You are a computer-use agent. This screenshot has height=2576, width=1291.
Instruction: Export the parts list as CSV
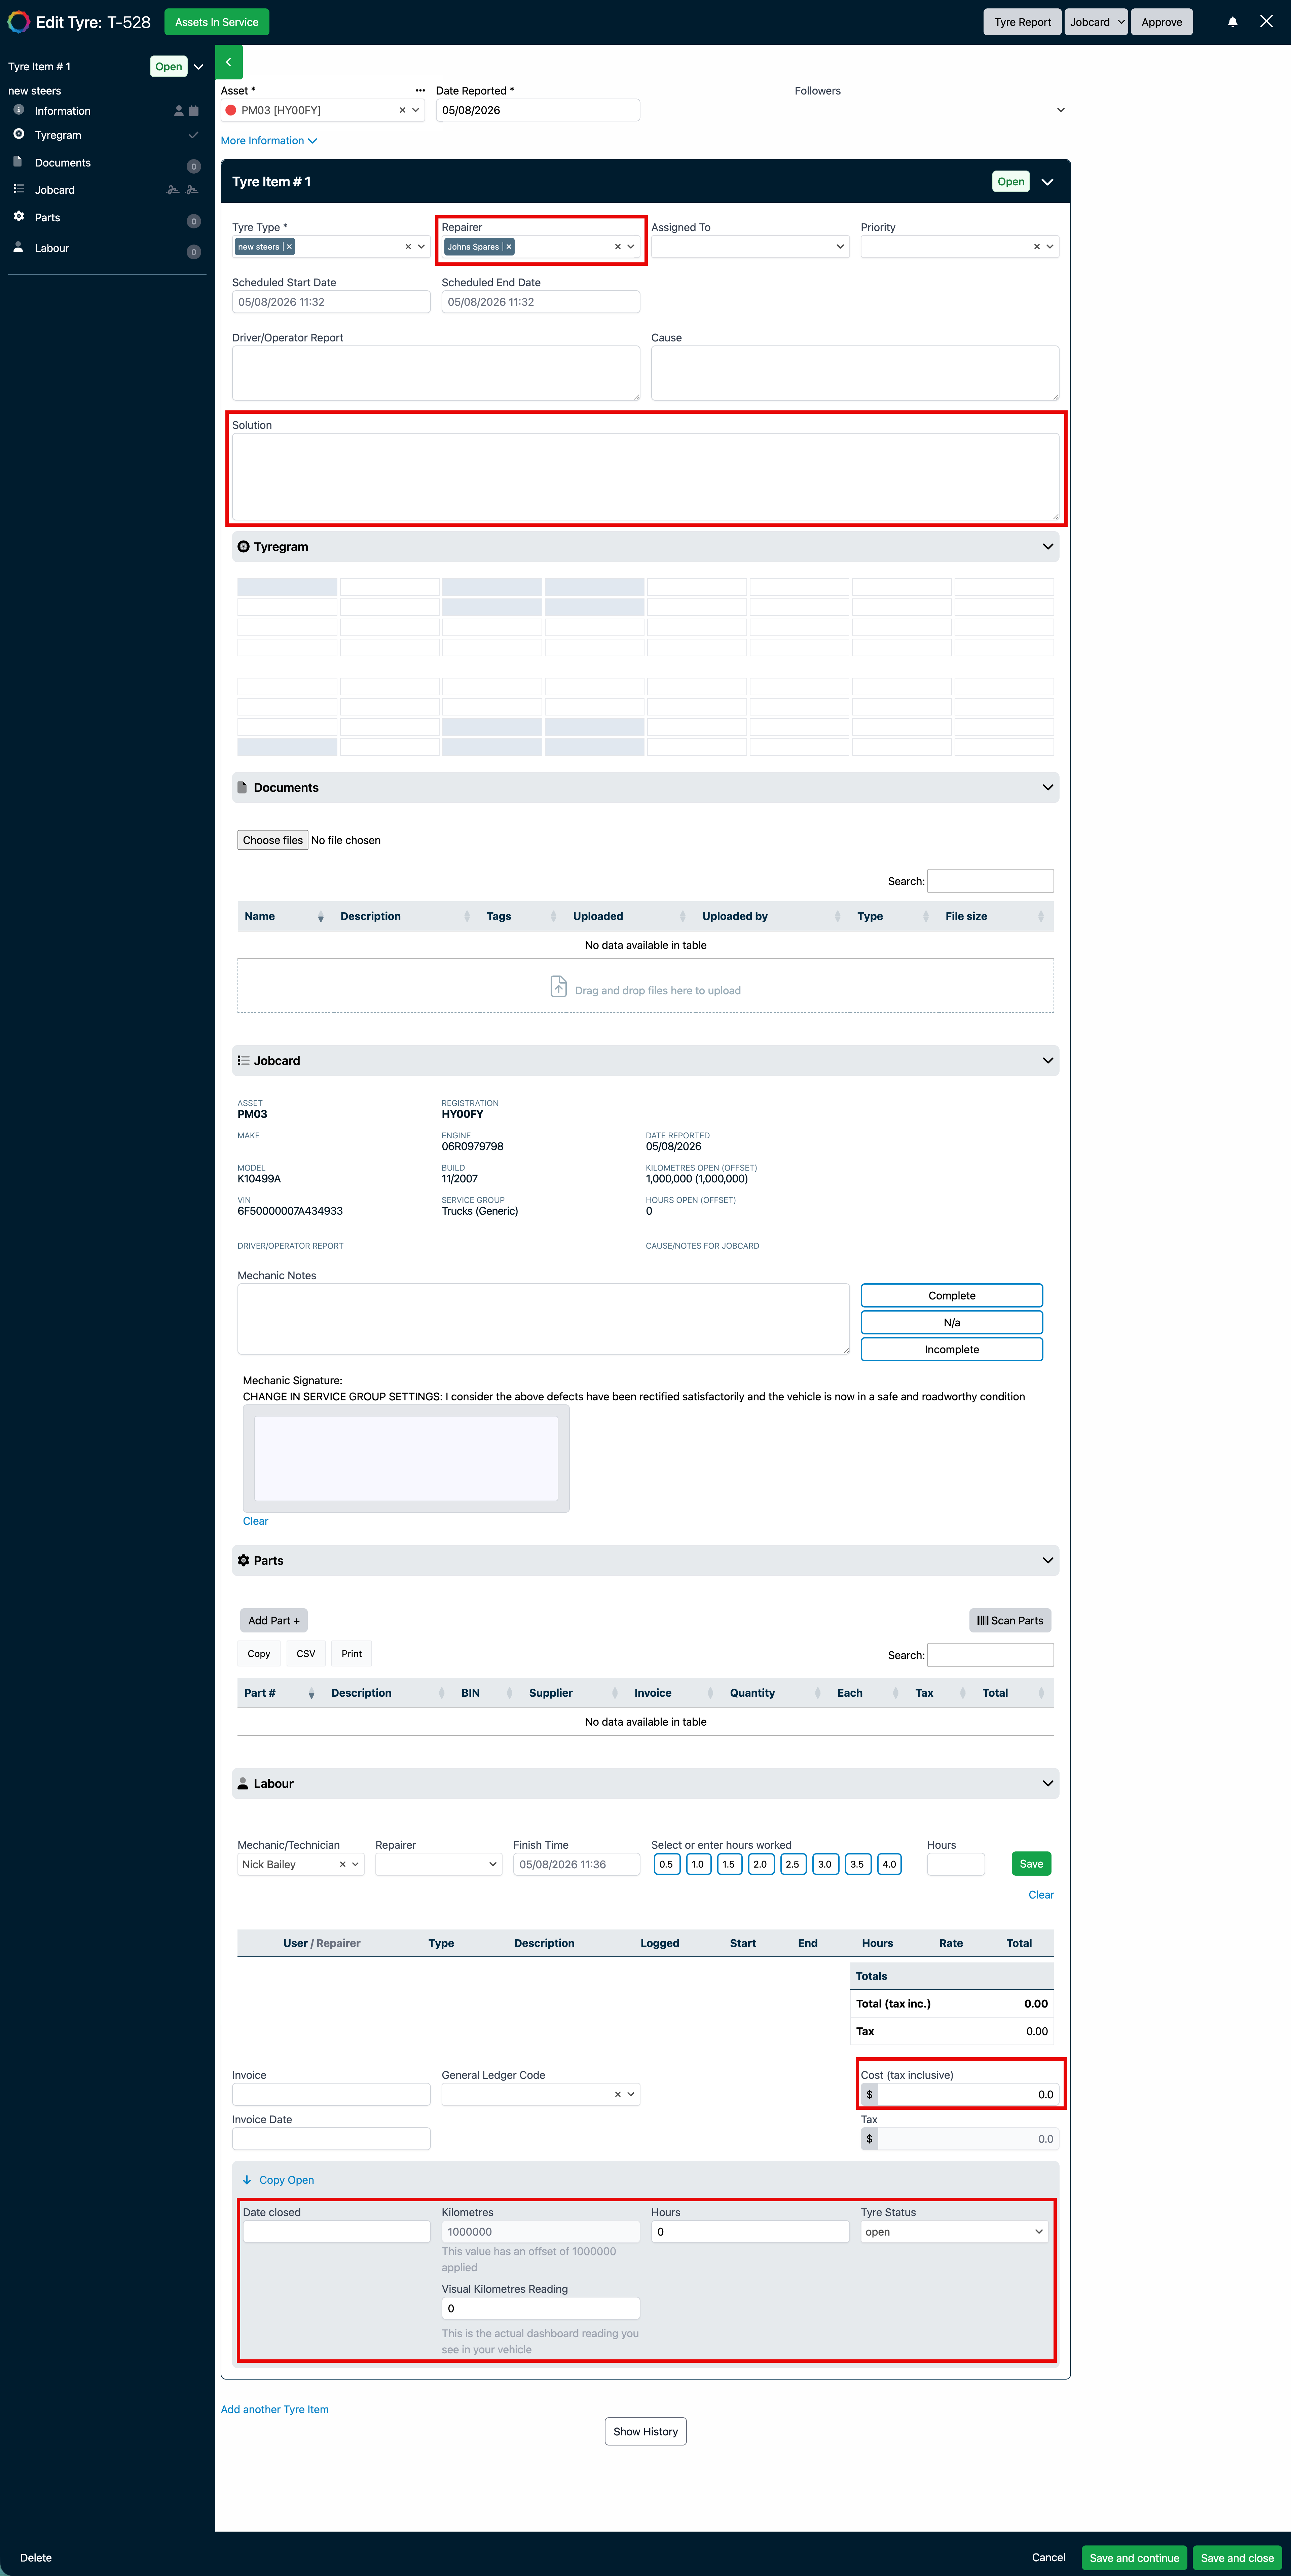(x=306, y=1654)
